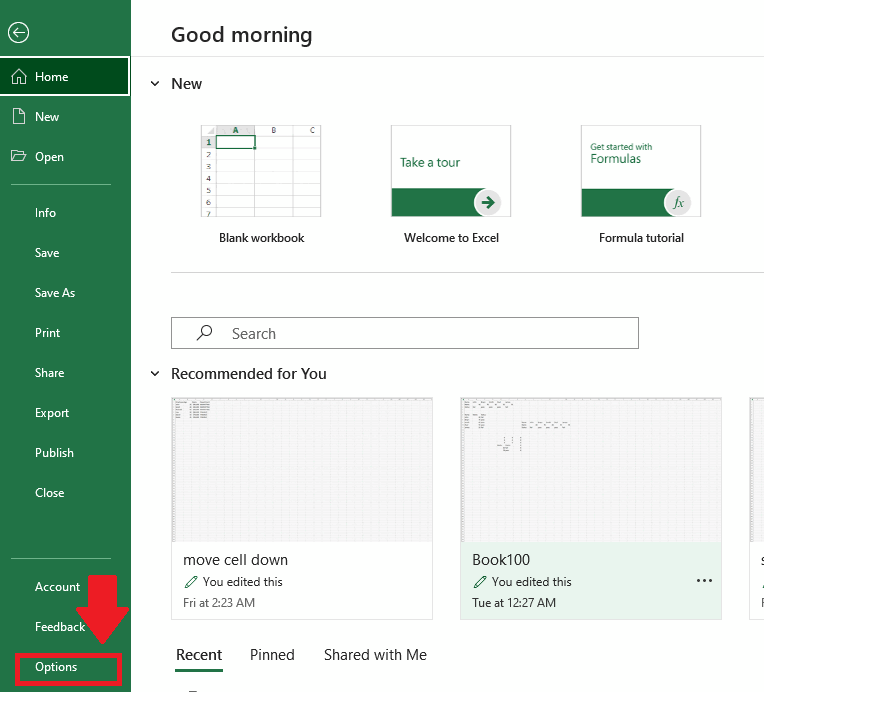Collapse the New section

(x=155, y=84)
